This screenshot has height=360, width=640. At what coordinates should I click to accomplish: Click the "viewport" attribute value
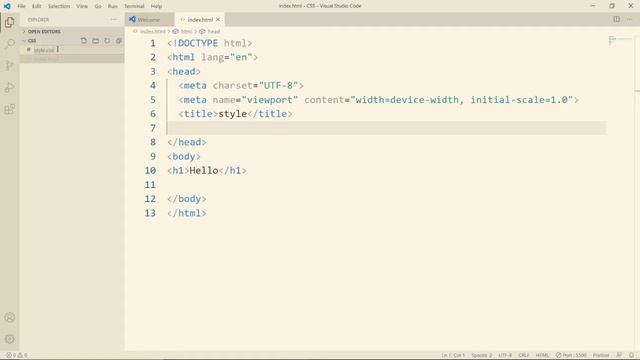pos(270,100)
